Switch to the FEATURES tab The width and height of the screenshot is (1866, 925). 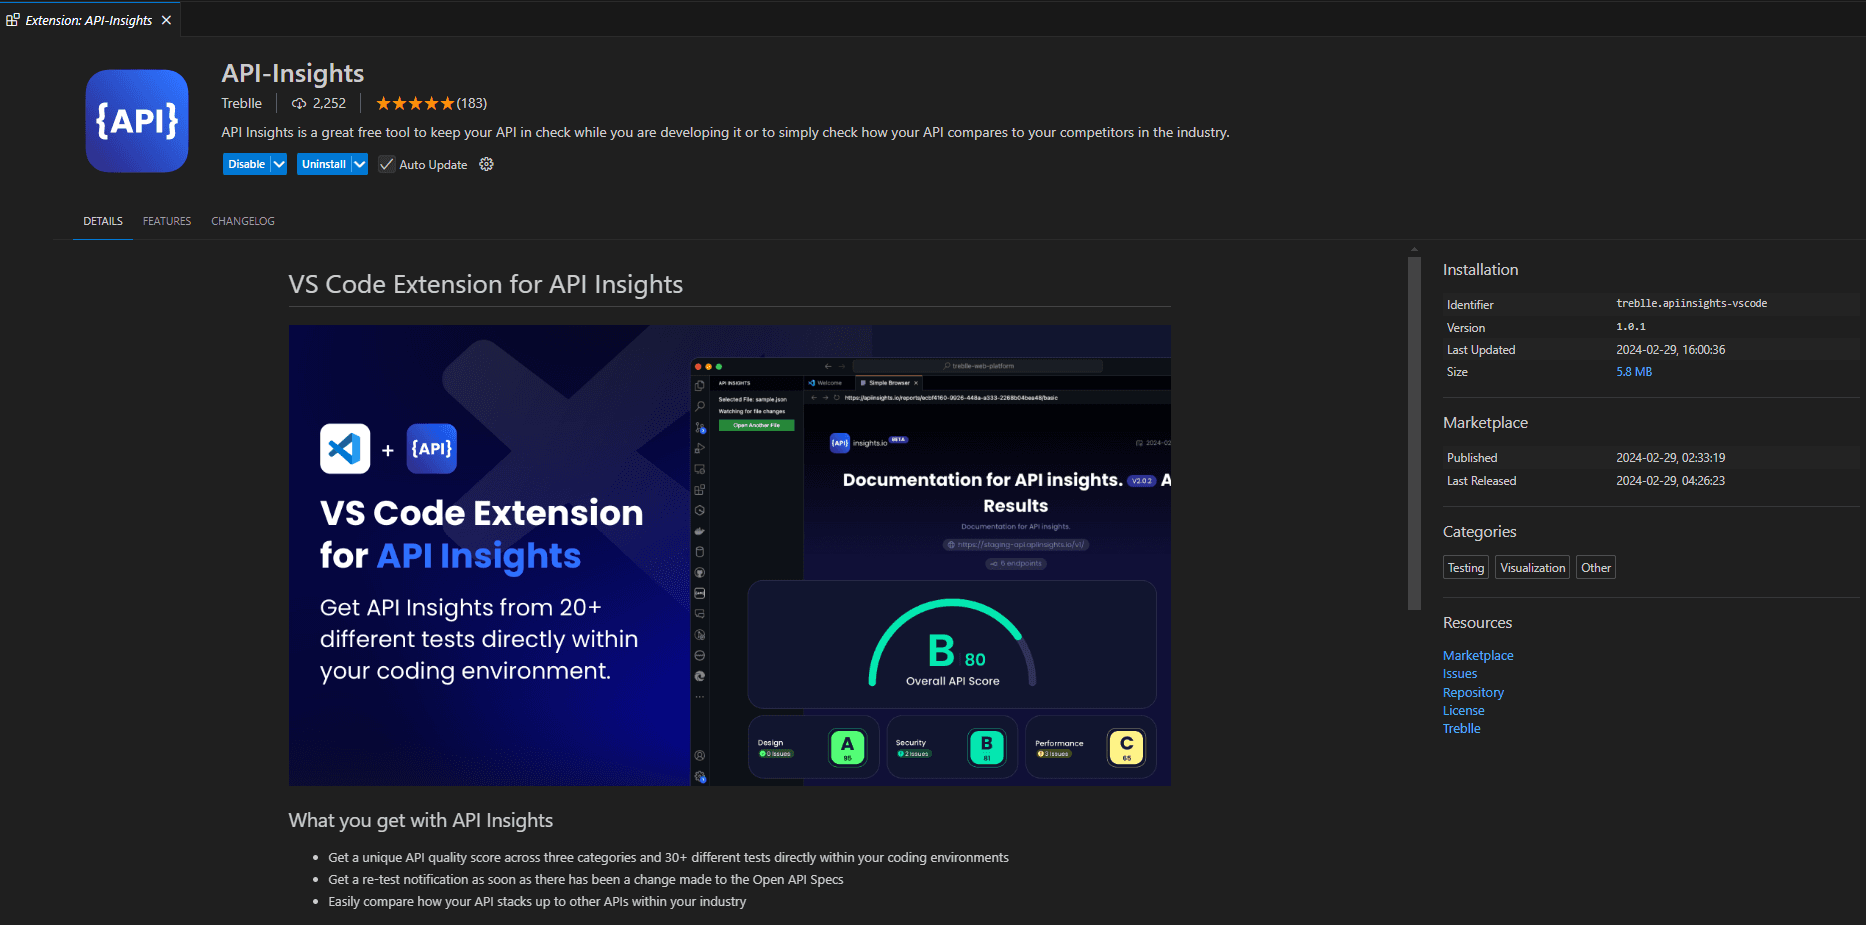point(166,221)
